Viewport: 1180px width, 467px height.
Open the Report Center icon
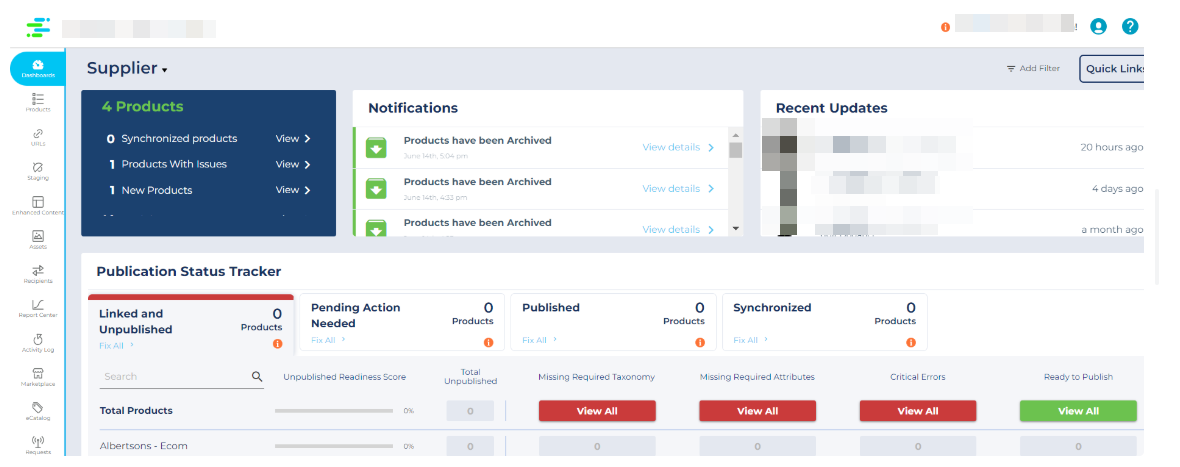coord(38,307)
